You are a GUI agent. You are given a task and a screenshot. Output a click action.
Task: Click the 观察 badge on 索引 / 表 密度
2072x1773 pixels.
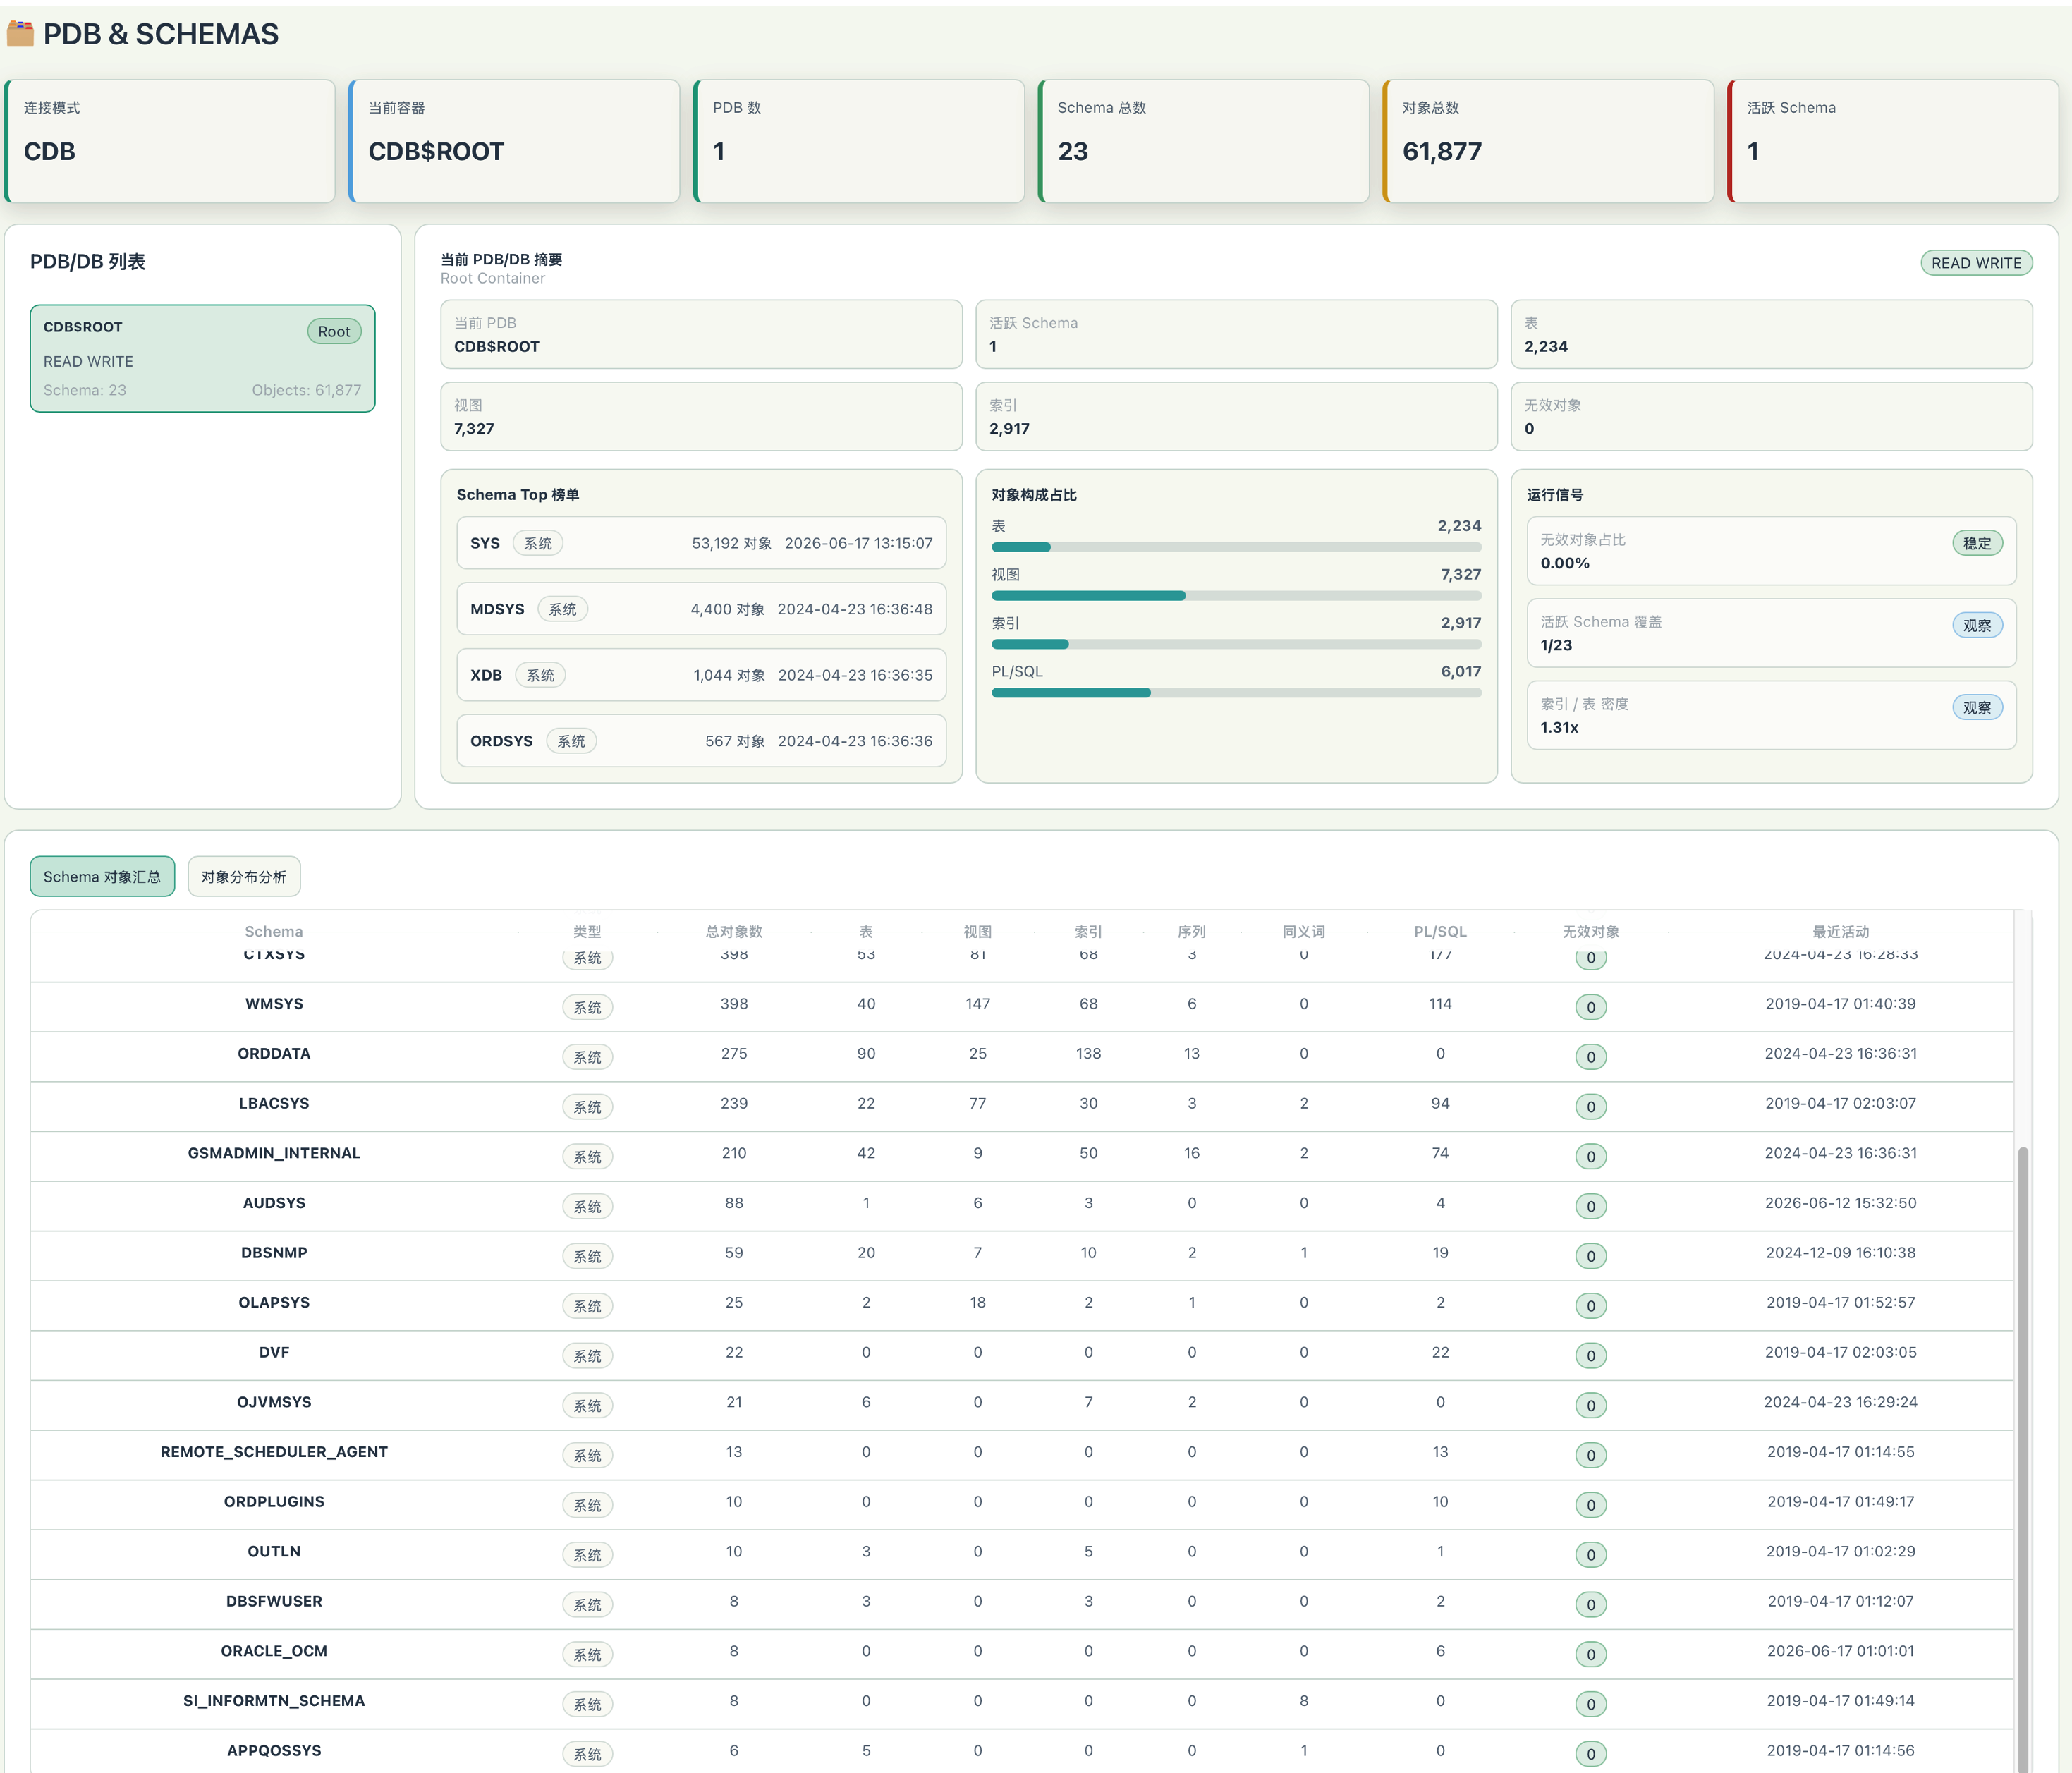1976,707
